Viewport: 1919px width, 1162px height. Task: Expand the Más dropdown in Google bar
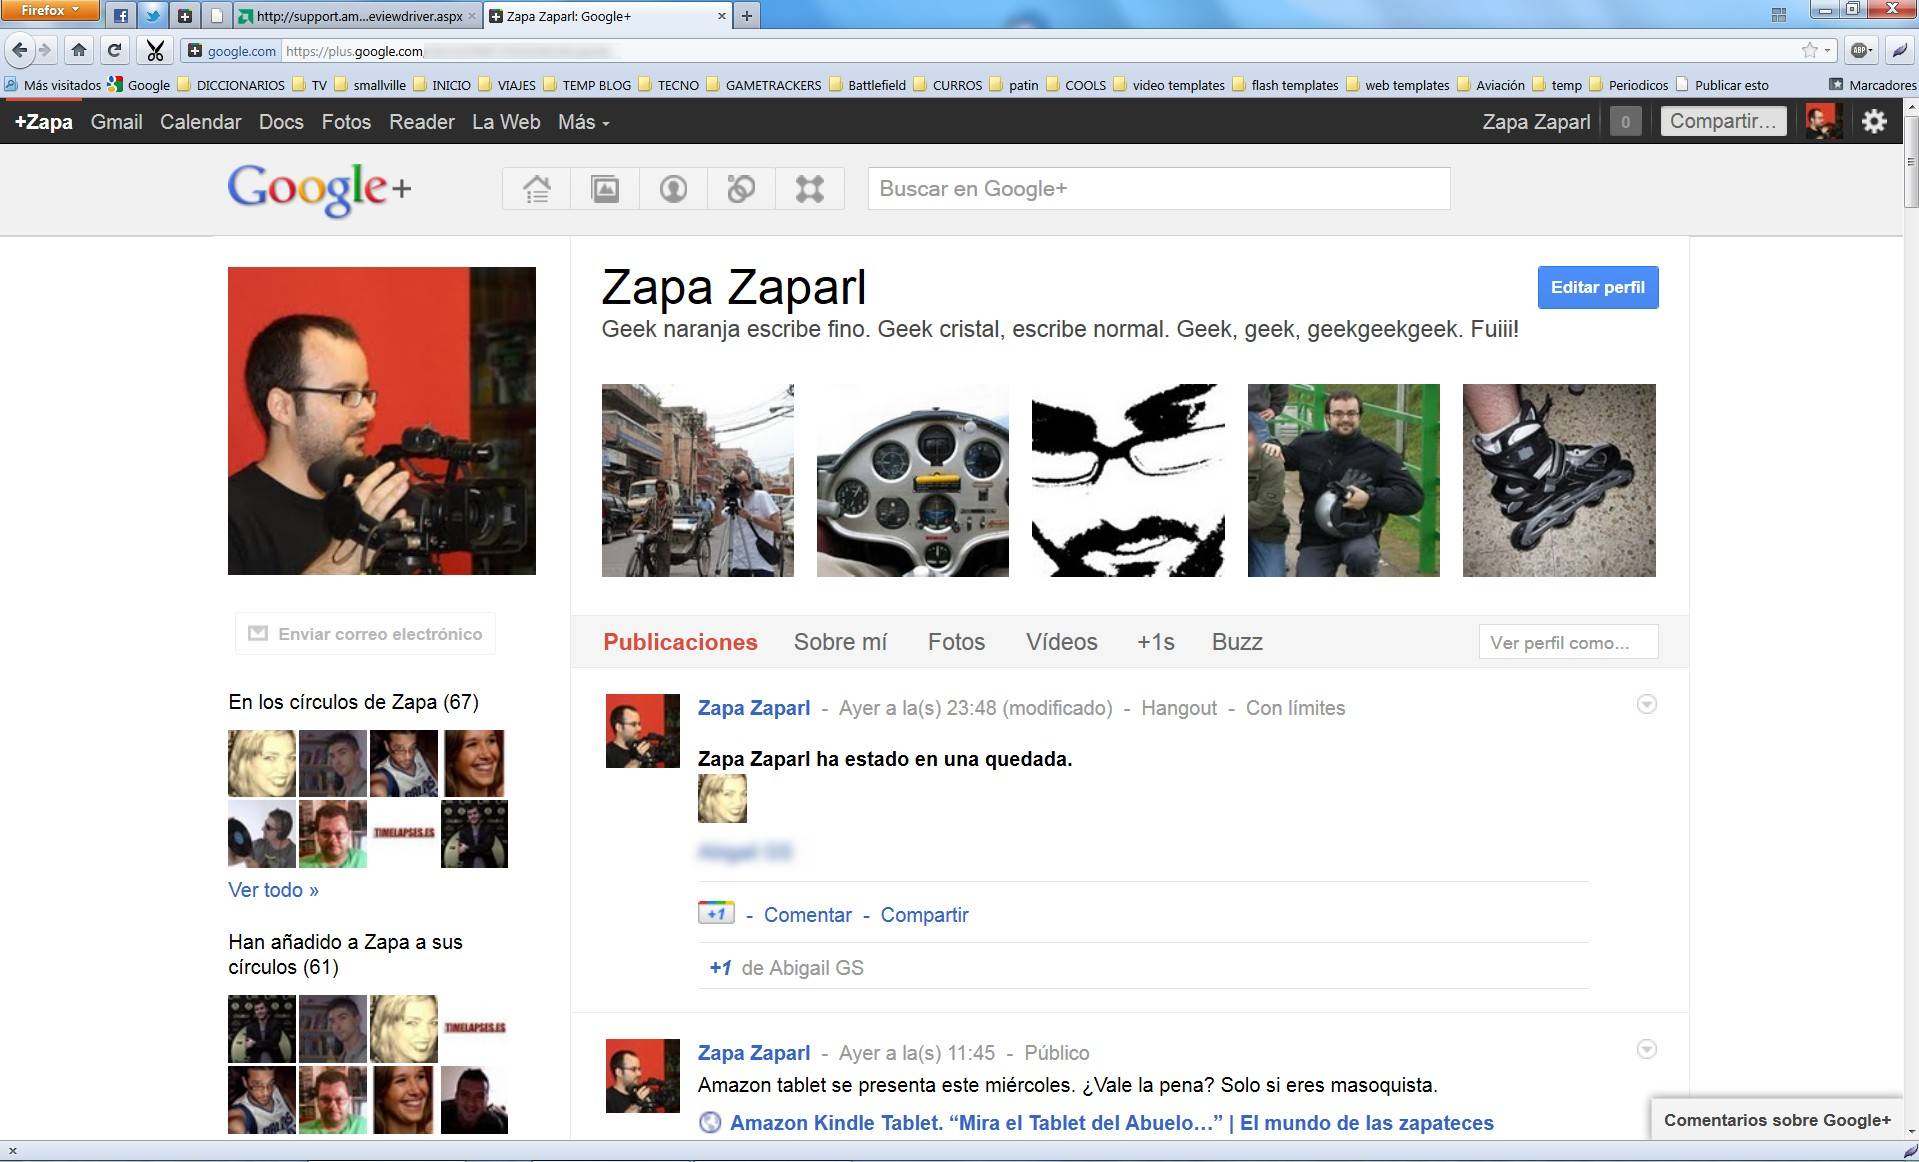583,122
